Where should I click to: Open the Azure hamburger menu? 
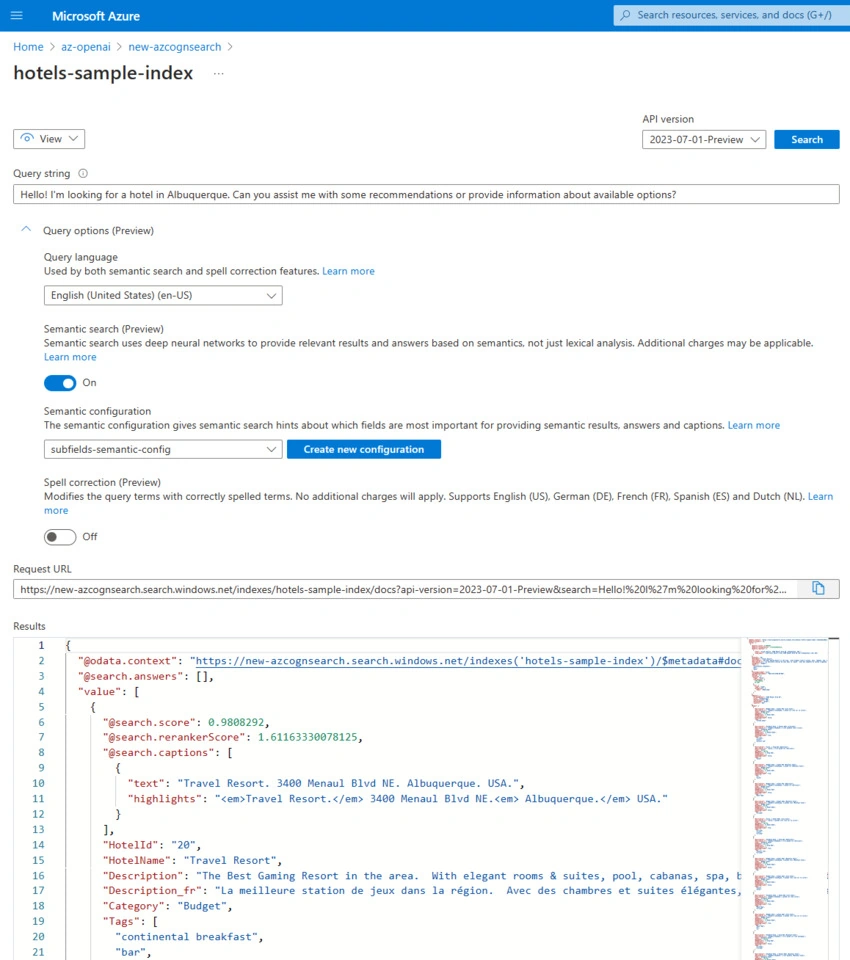(17, 15)
